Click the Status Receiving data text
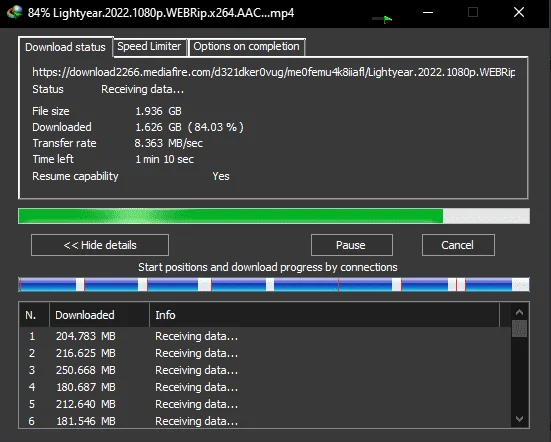This screenshot has width=551, height=442. pos(142,89)
